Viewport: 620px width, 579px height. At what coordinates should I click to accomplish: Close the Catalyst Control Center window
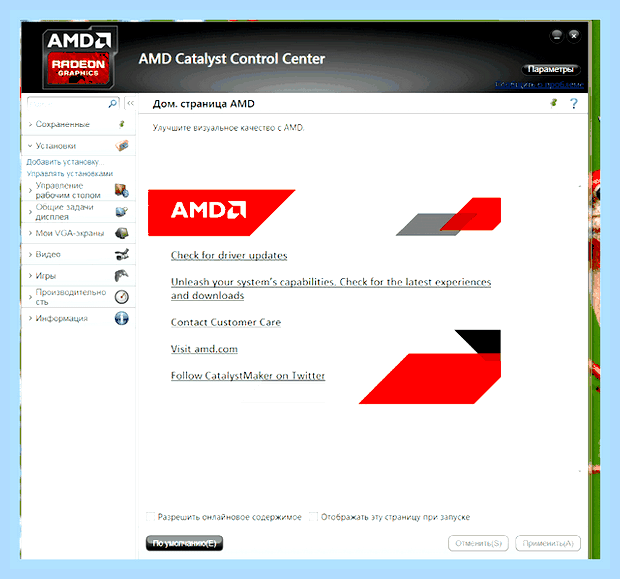(x=574, y=36)
